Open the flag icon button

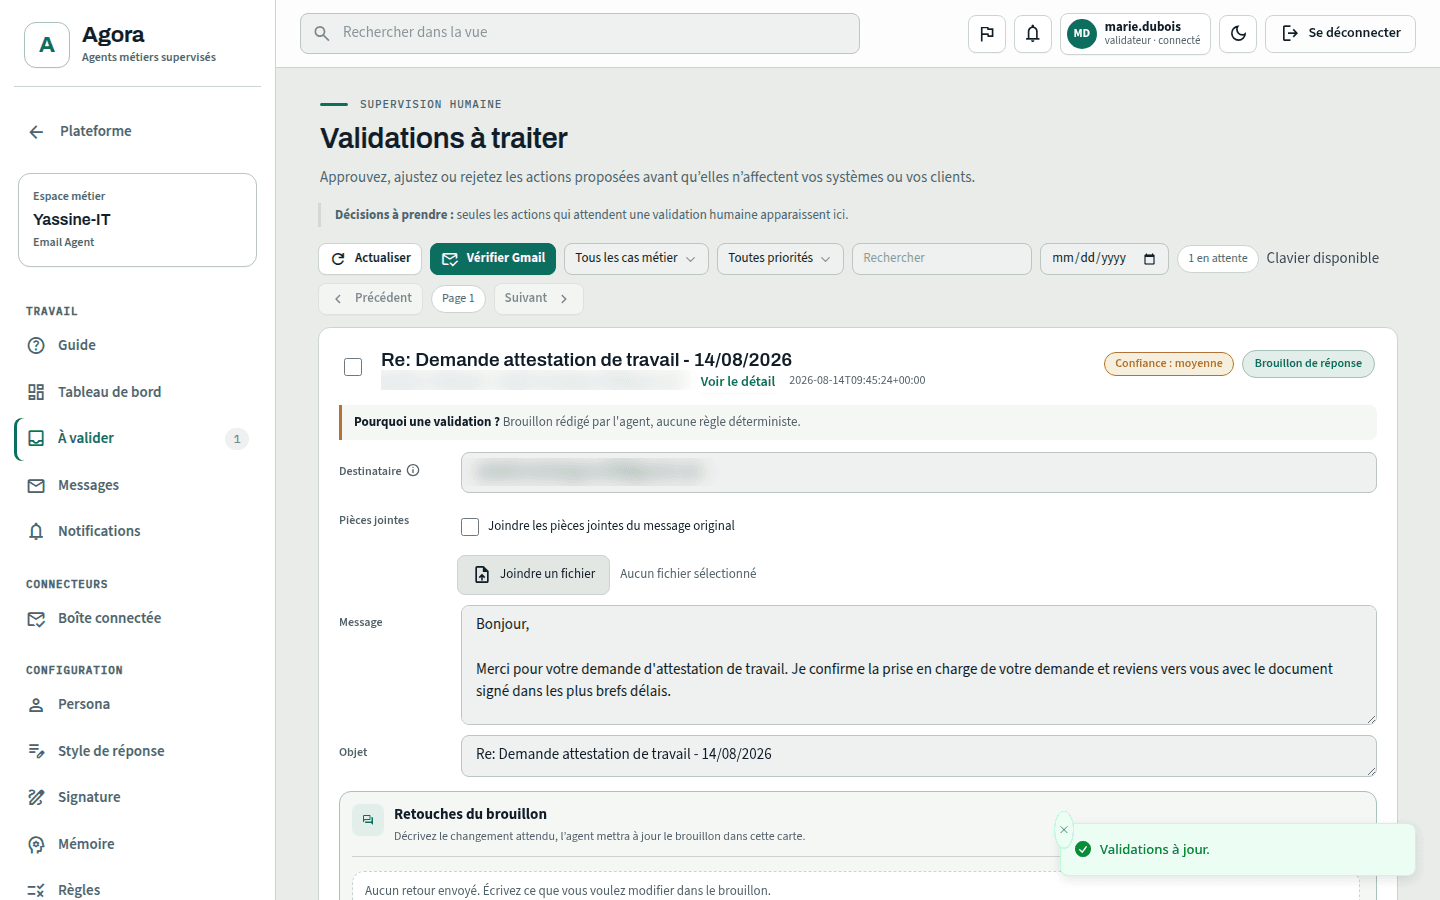[987, 34]
